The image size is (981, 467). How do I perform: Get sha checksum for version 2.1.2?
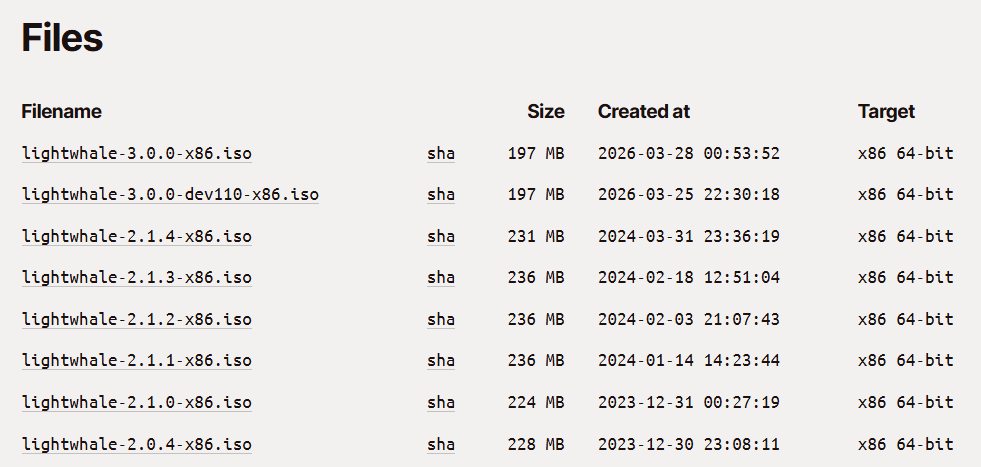[441, 319]
